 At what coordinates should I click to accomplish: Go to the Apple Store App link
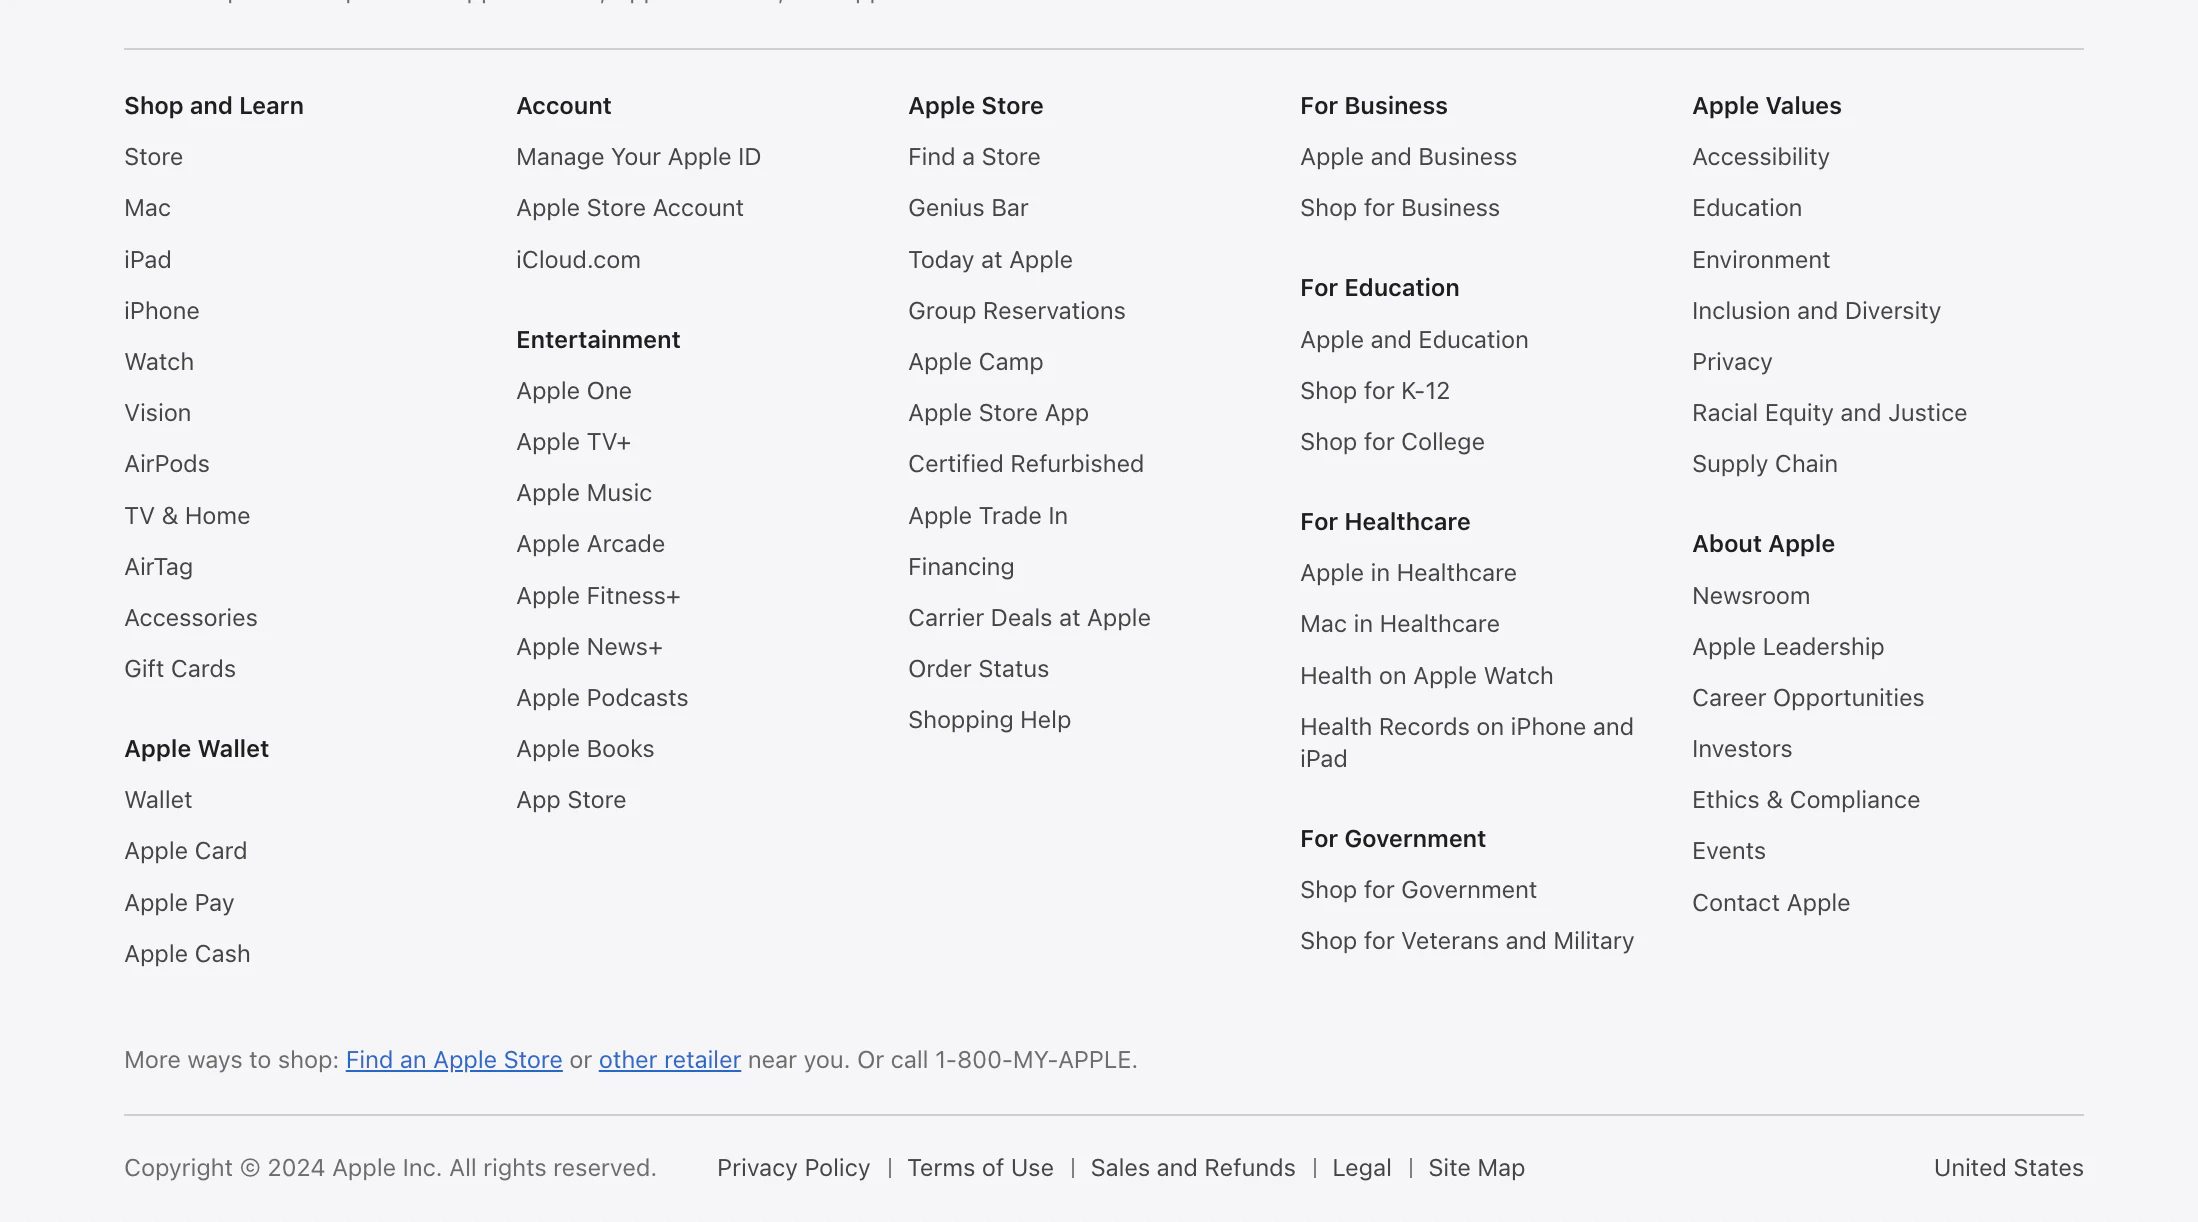coord(998,413)
